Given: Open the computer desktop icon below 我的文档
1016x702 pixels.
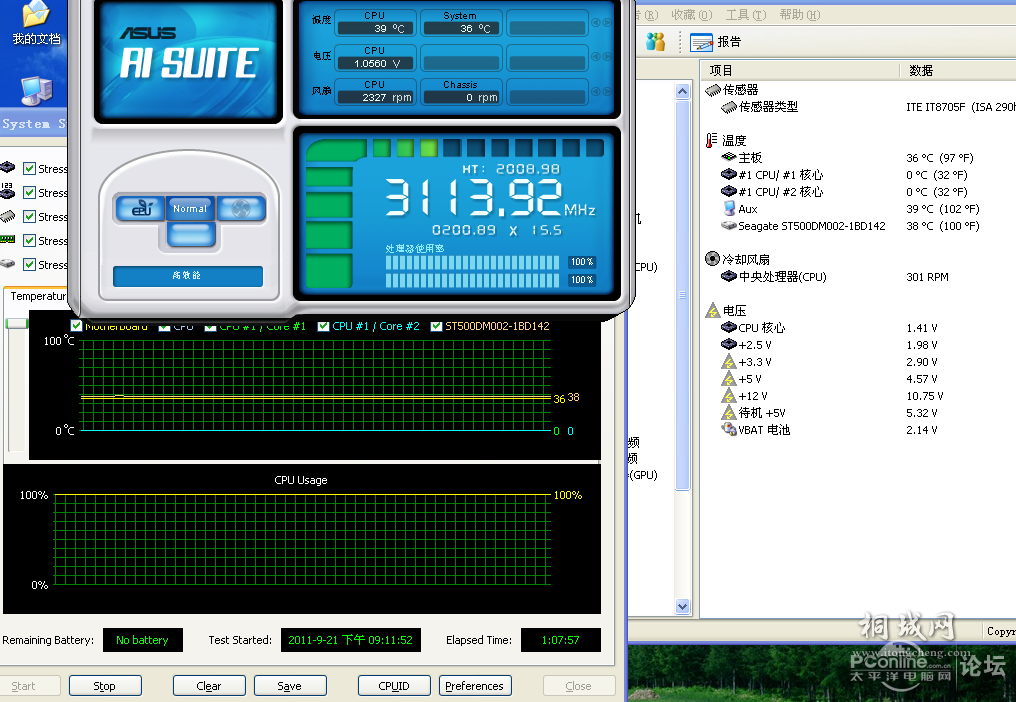Looking at the screenshot, I should pyautogui.click(x=36, y=91).
